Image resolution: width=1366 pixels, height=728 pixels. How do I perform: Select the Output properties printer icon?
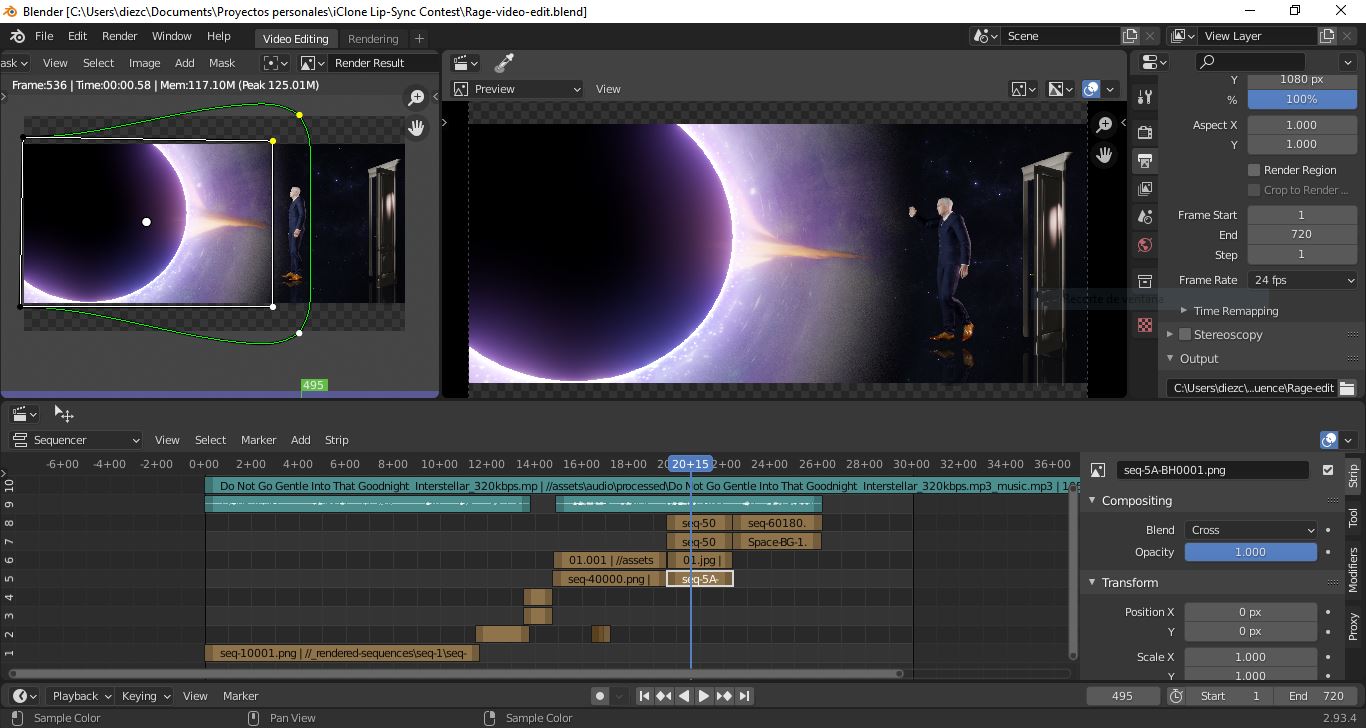(1145, 160)
